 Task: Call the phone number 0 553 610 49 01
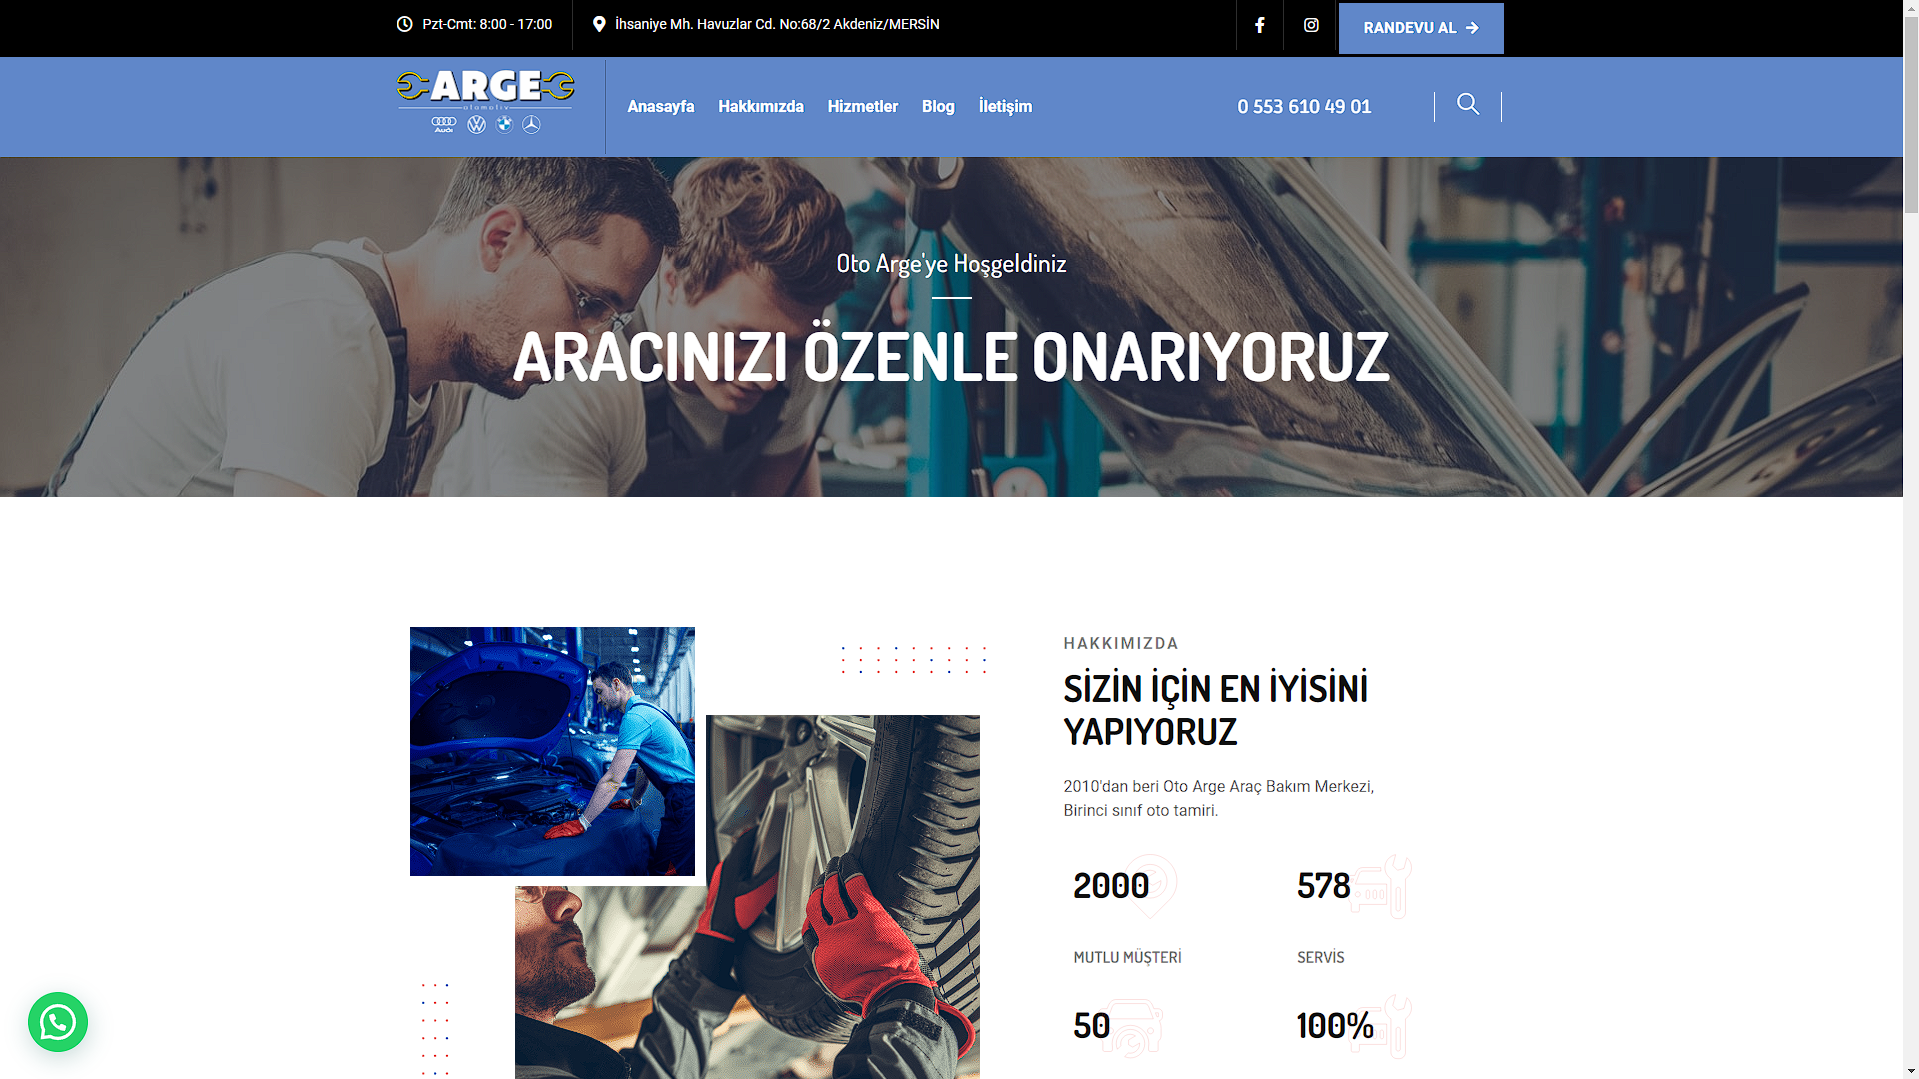coord(1303,106)
